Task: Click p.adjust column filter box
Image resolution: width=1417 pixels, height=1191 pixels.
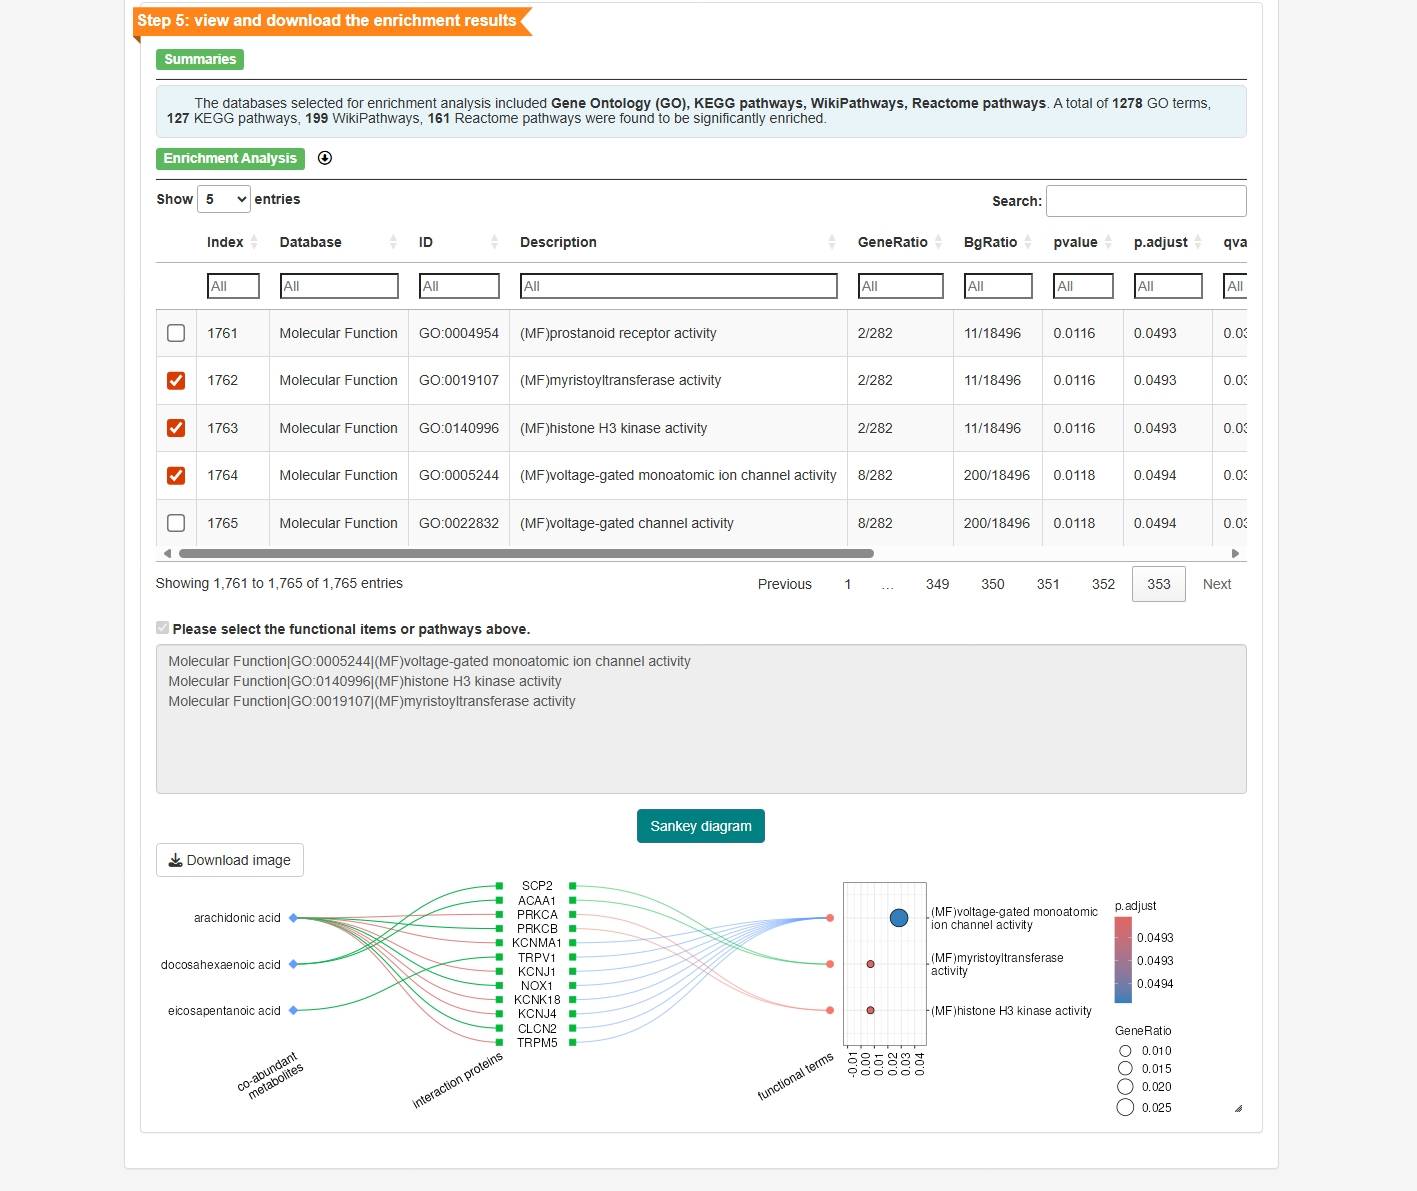Action: [1168, 286]
